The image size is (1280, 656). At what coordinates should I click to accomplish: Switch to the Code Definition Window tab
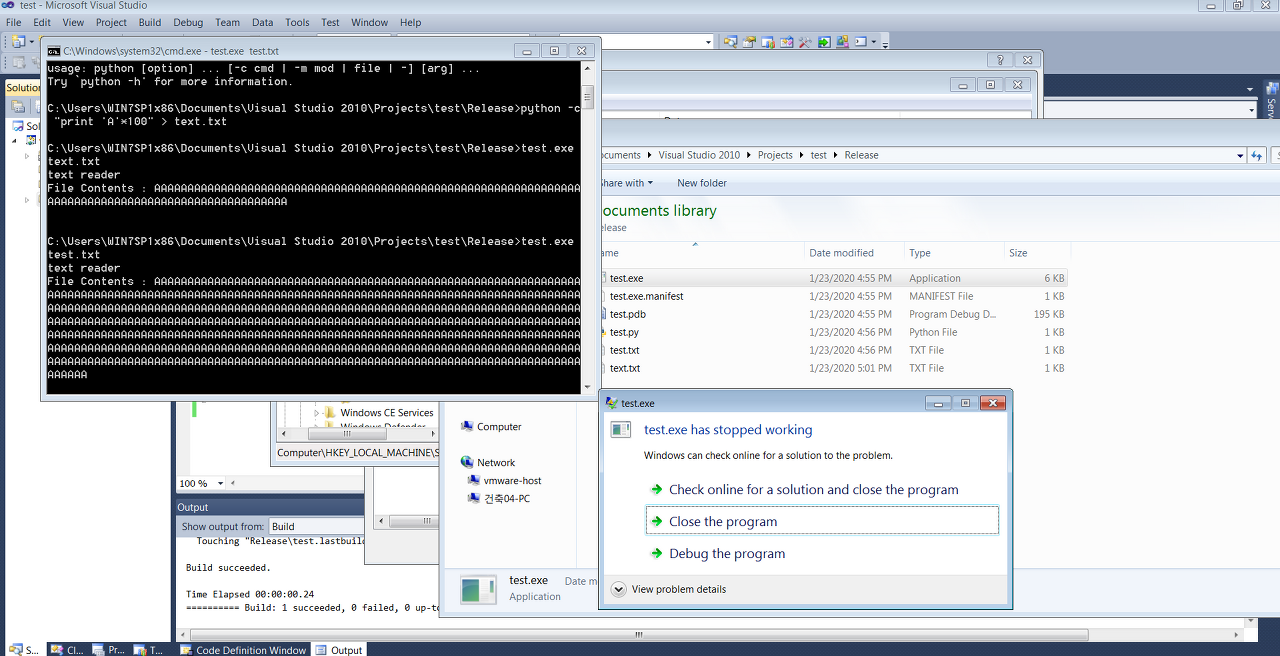[243, 650]
